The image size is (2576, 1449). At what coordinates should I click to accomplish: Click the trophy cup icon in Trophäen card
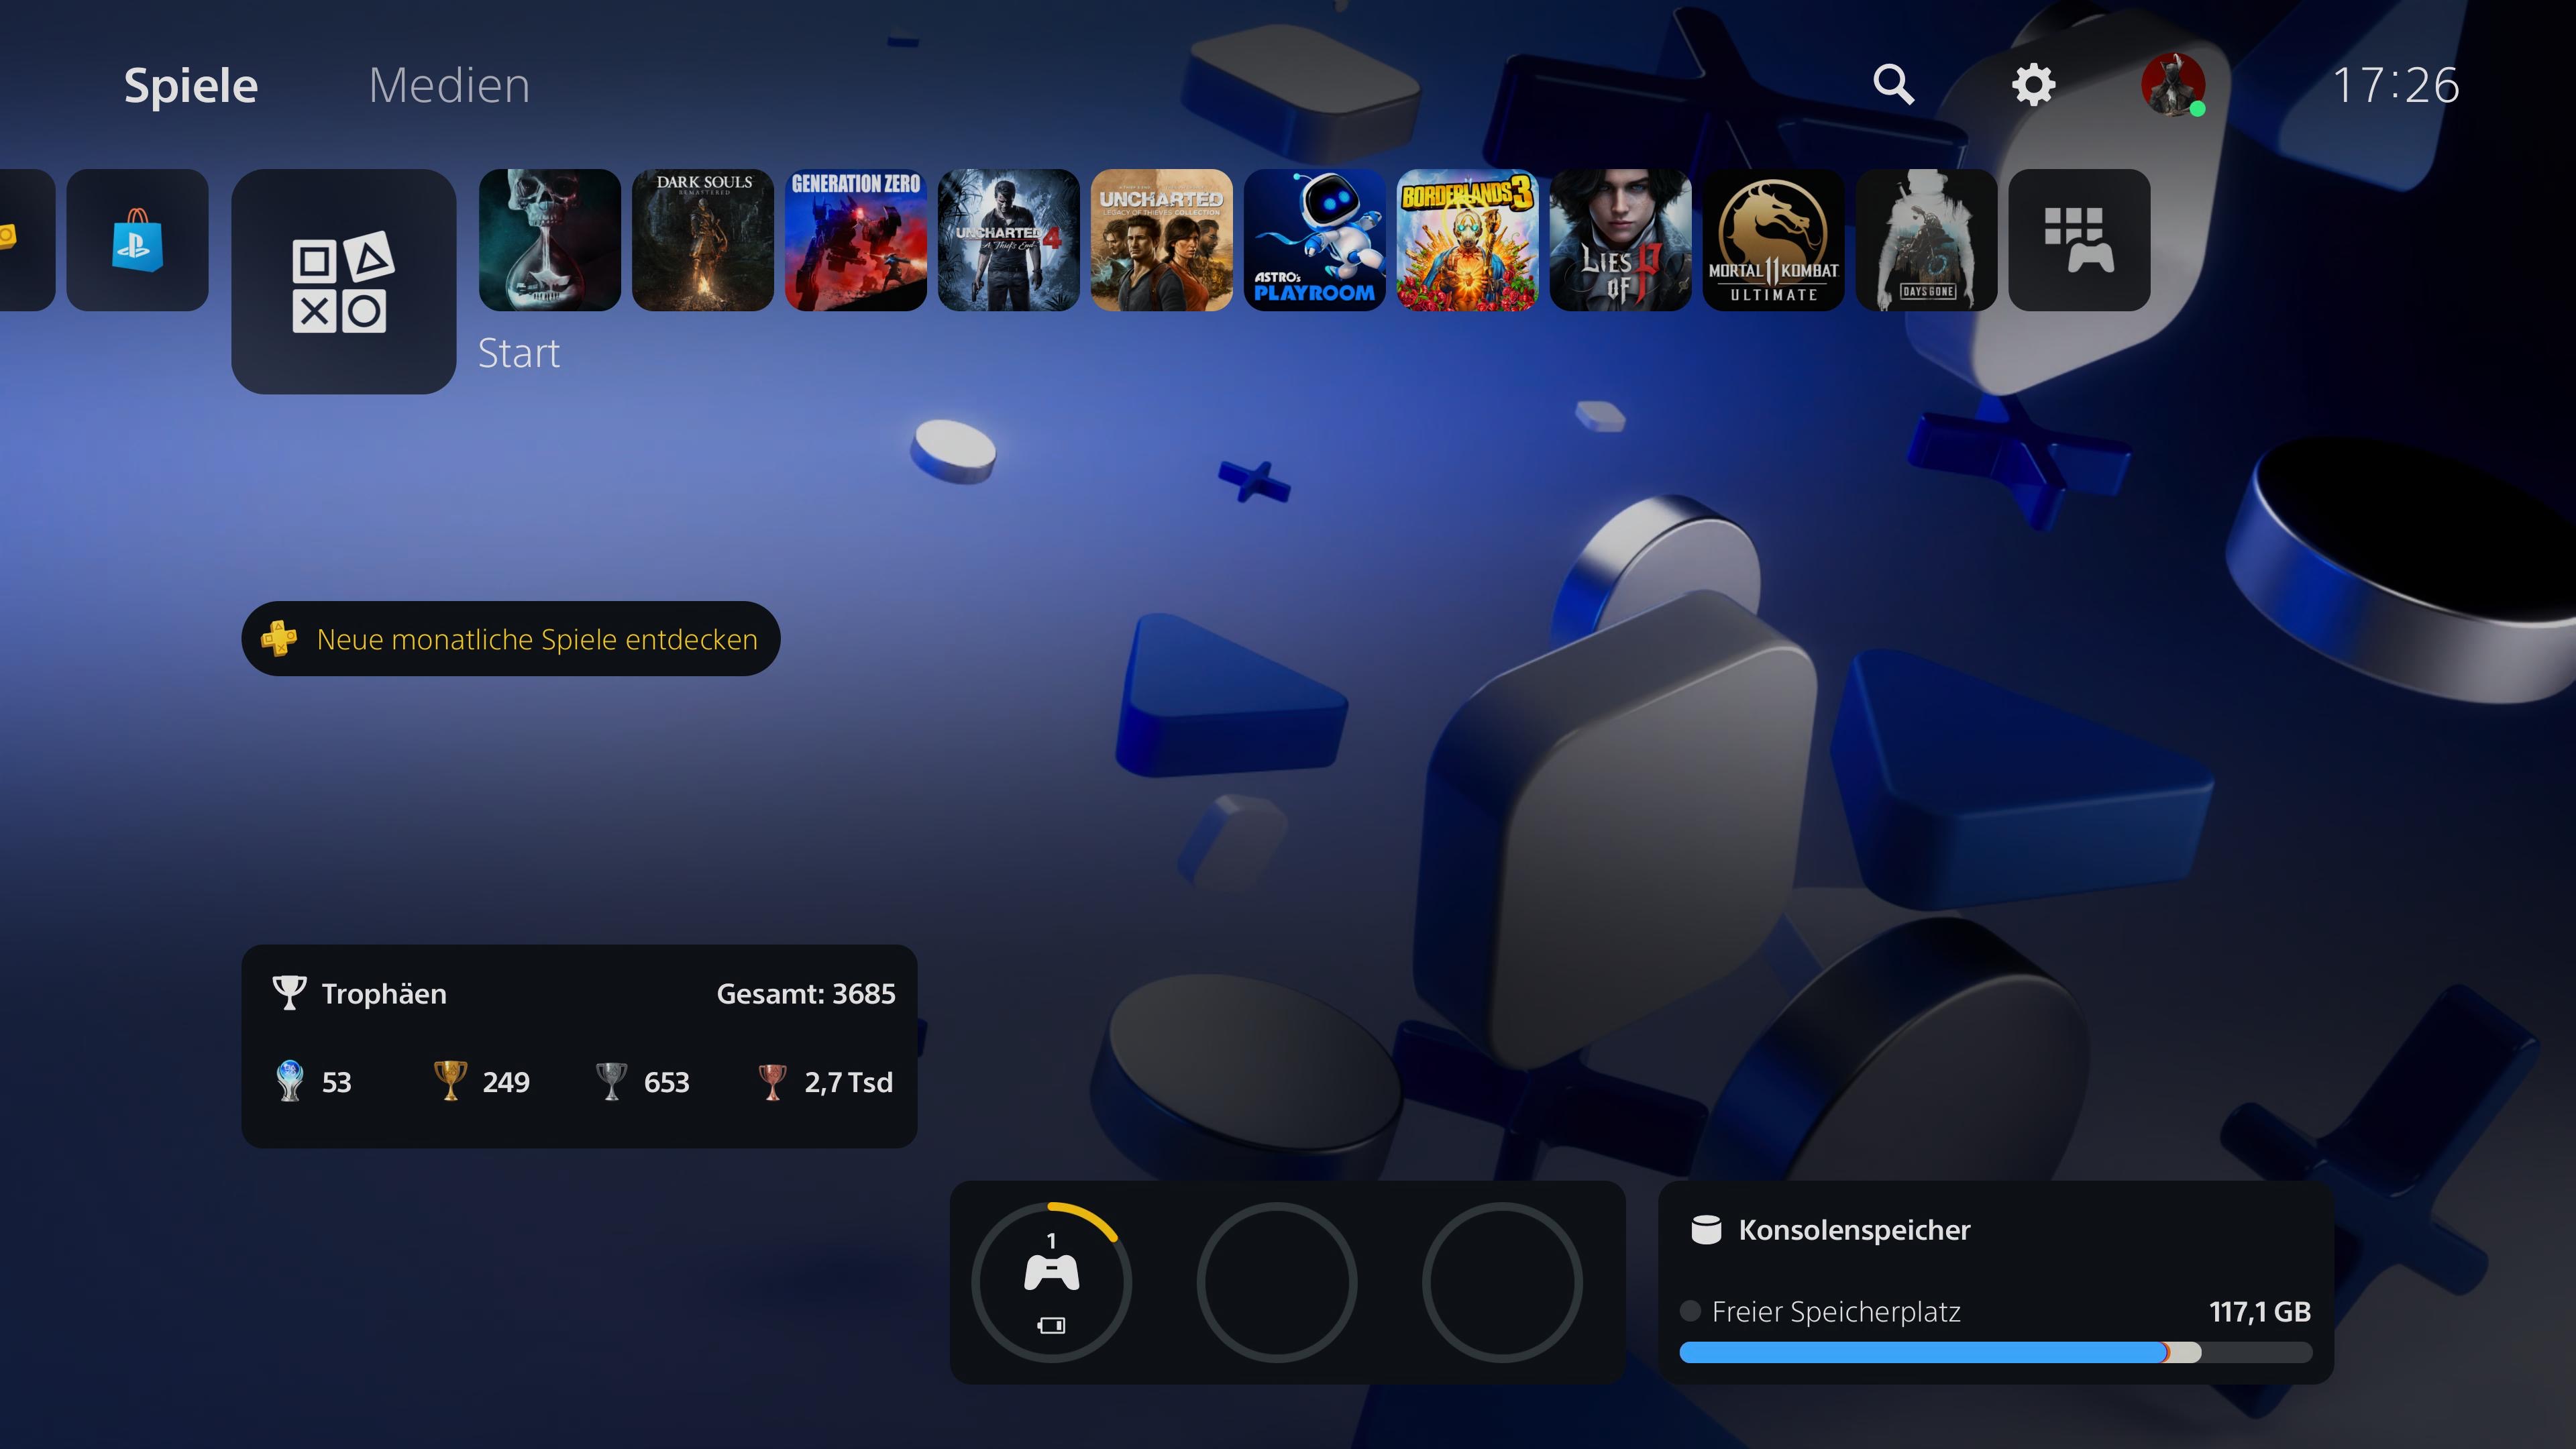pos(289,993)
